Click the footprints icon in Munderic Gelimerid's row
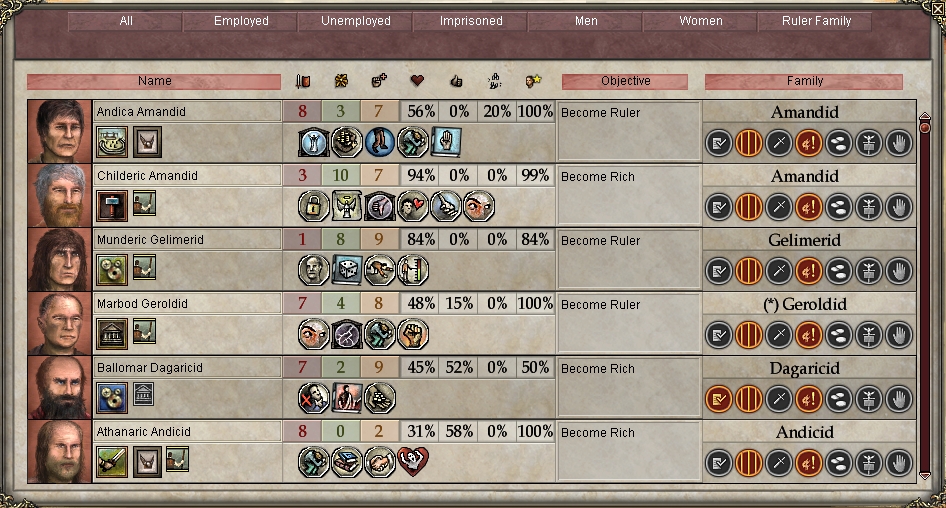Image resolution: width=946 pixels, height=508 pixels. tap(839, 271)
